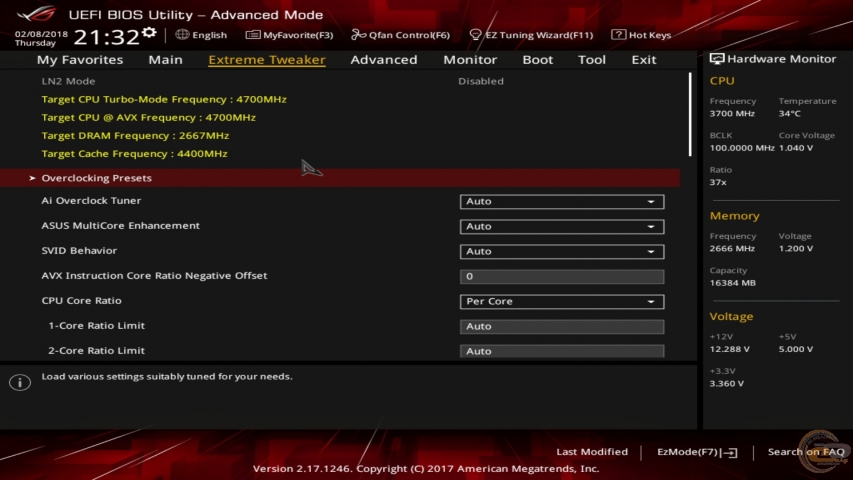Launch EZ Tuning Wizard bulb icon
The image size is (853, 480).
point(475,35)
